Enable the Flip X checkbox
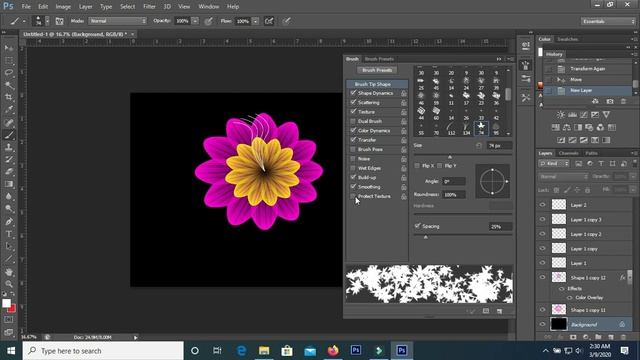The height and width of the screenshot is (360, 640). 417,166
